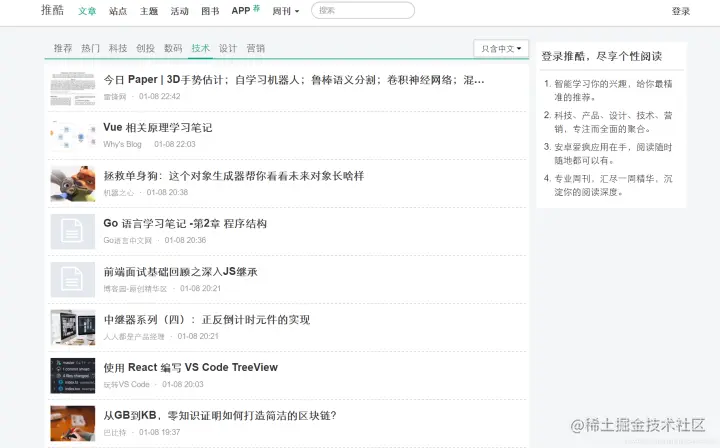Switch to the 科技 category tab
This screenshot has height=448, width=720.
(118, 48)
